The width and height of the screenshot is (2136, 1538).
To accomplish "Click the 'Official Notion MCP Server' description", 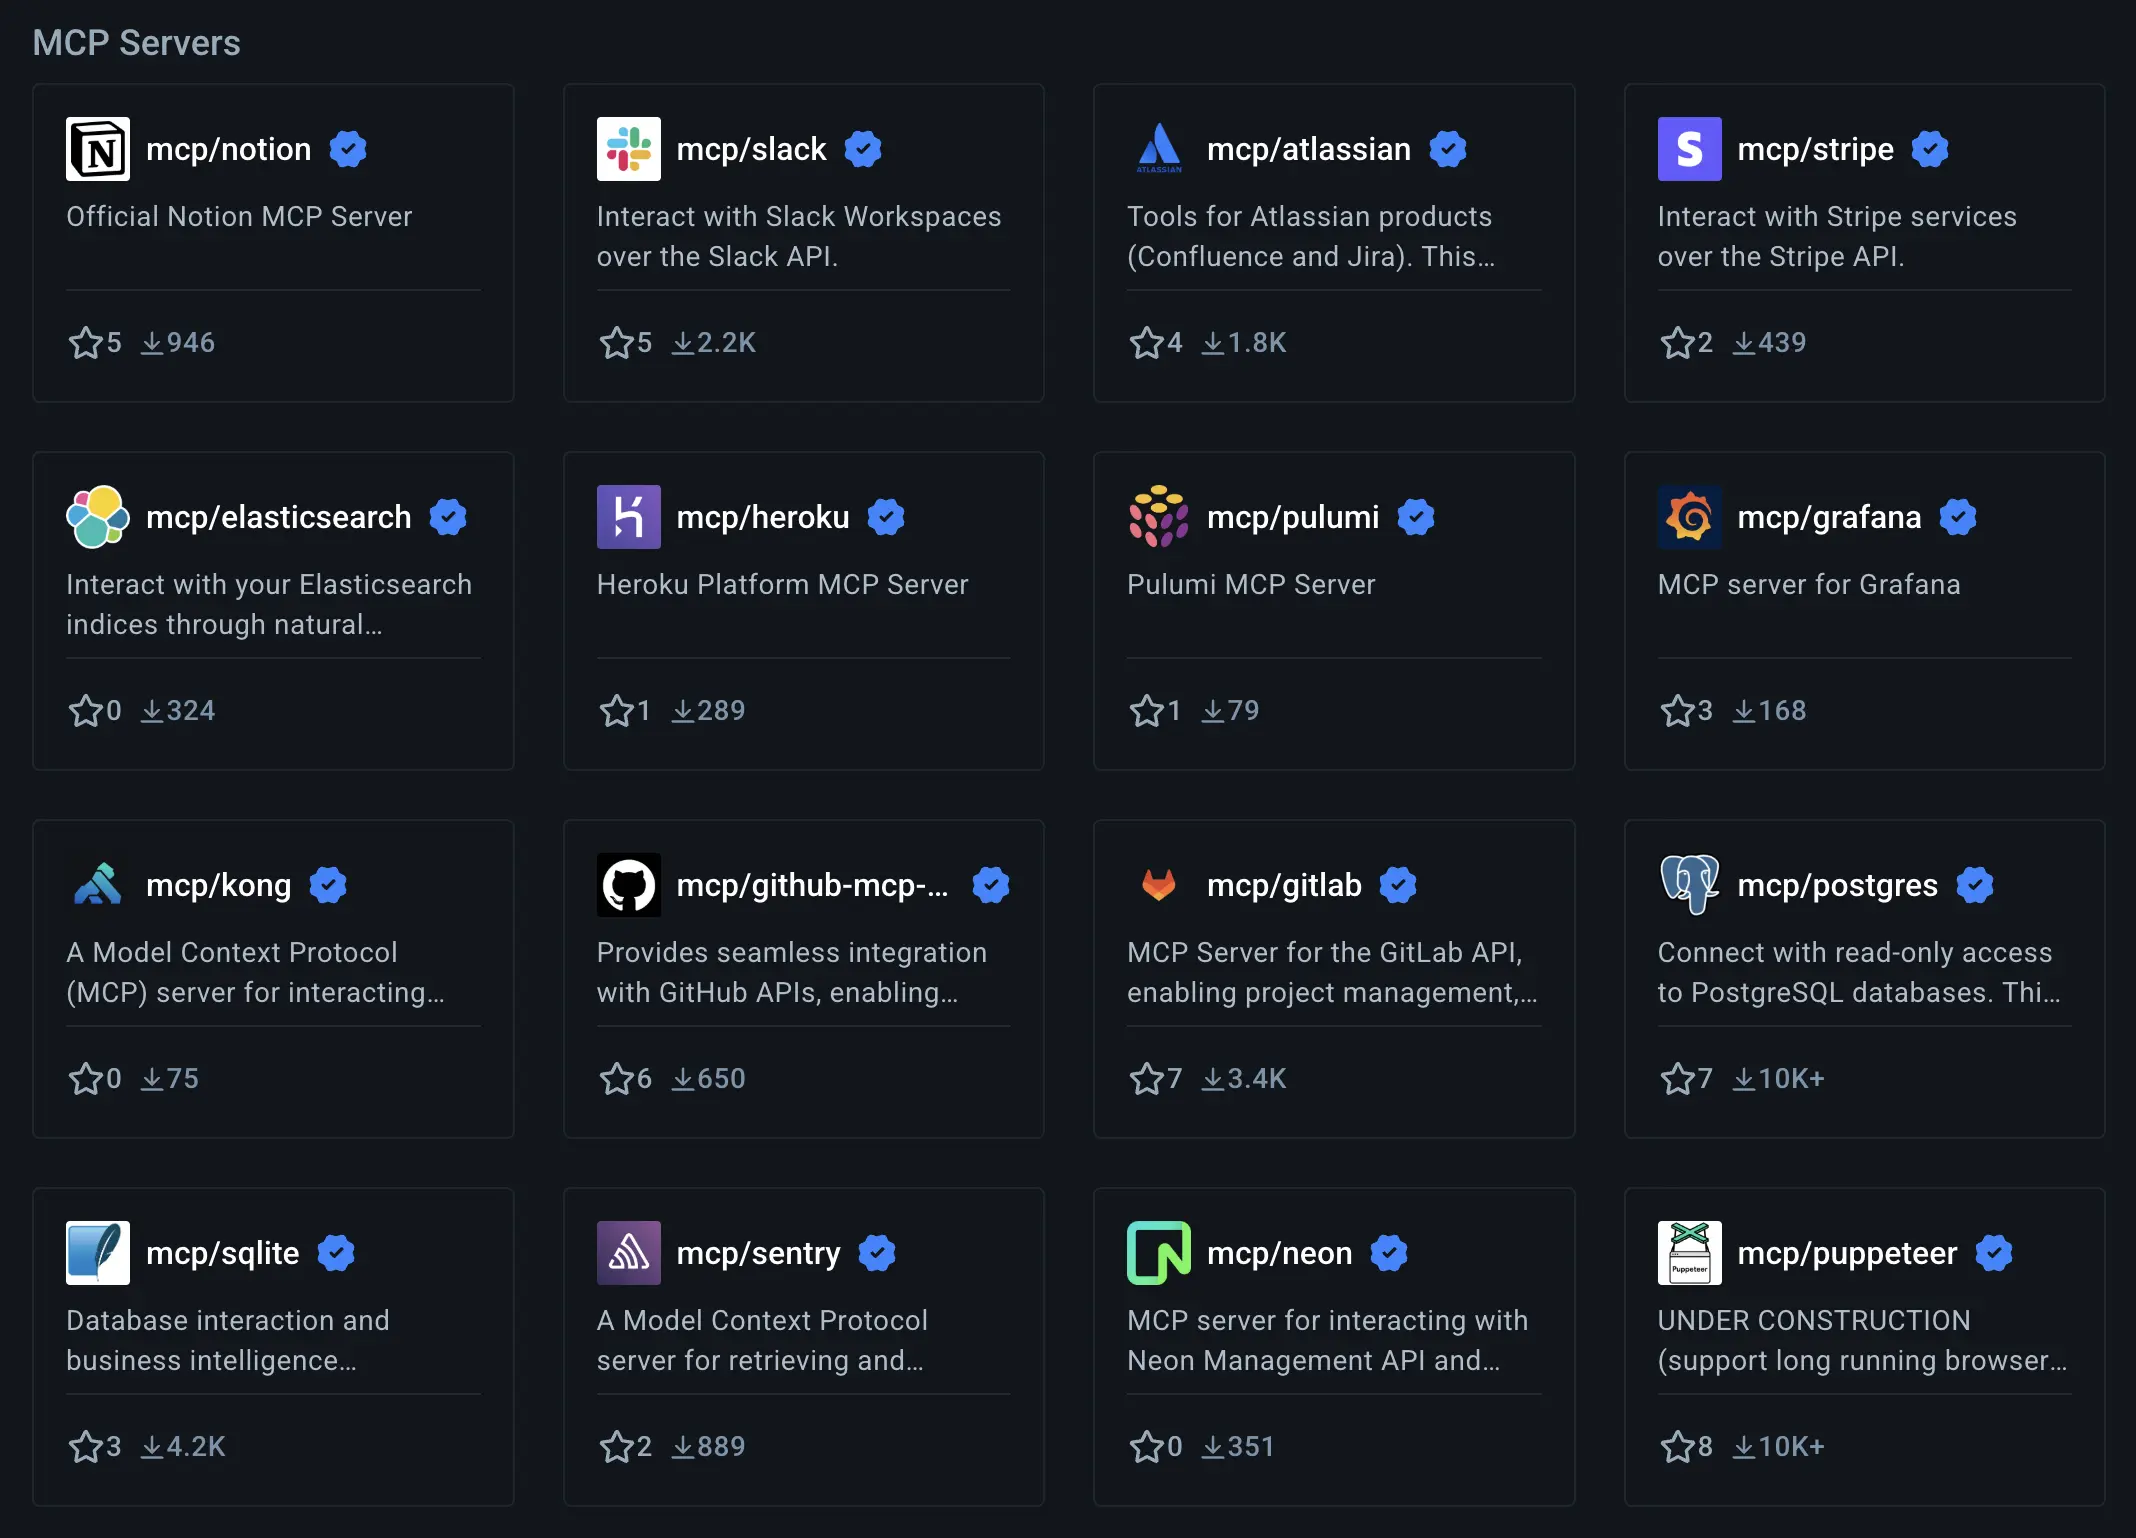I will 239,217.
